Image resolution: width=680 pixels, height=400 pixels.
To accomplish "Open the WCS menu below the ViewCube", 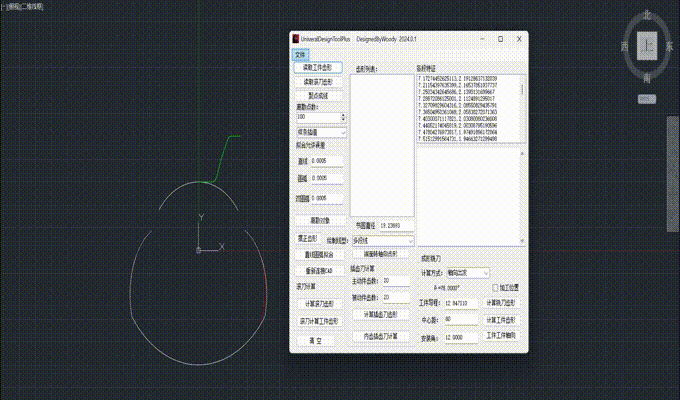I will click(647, 99).
